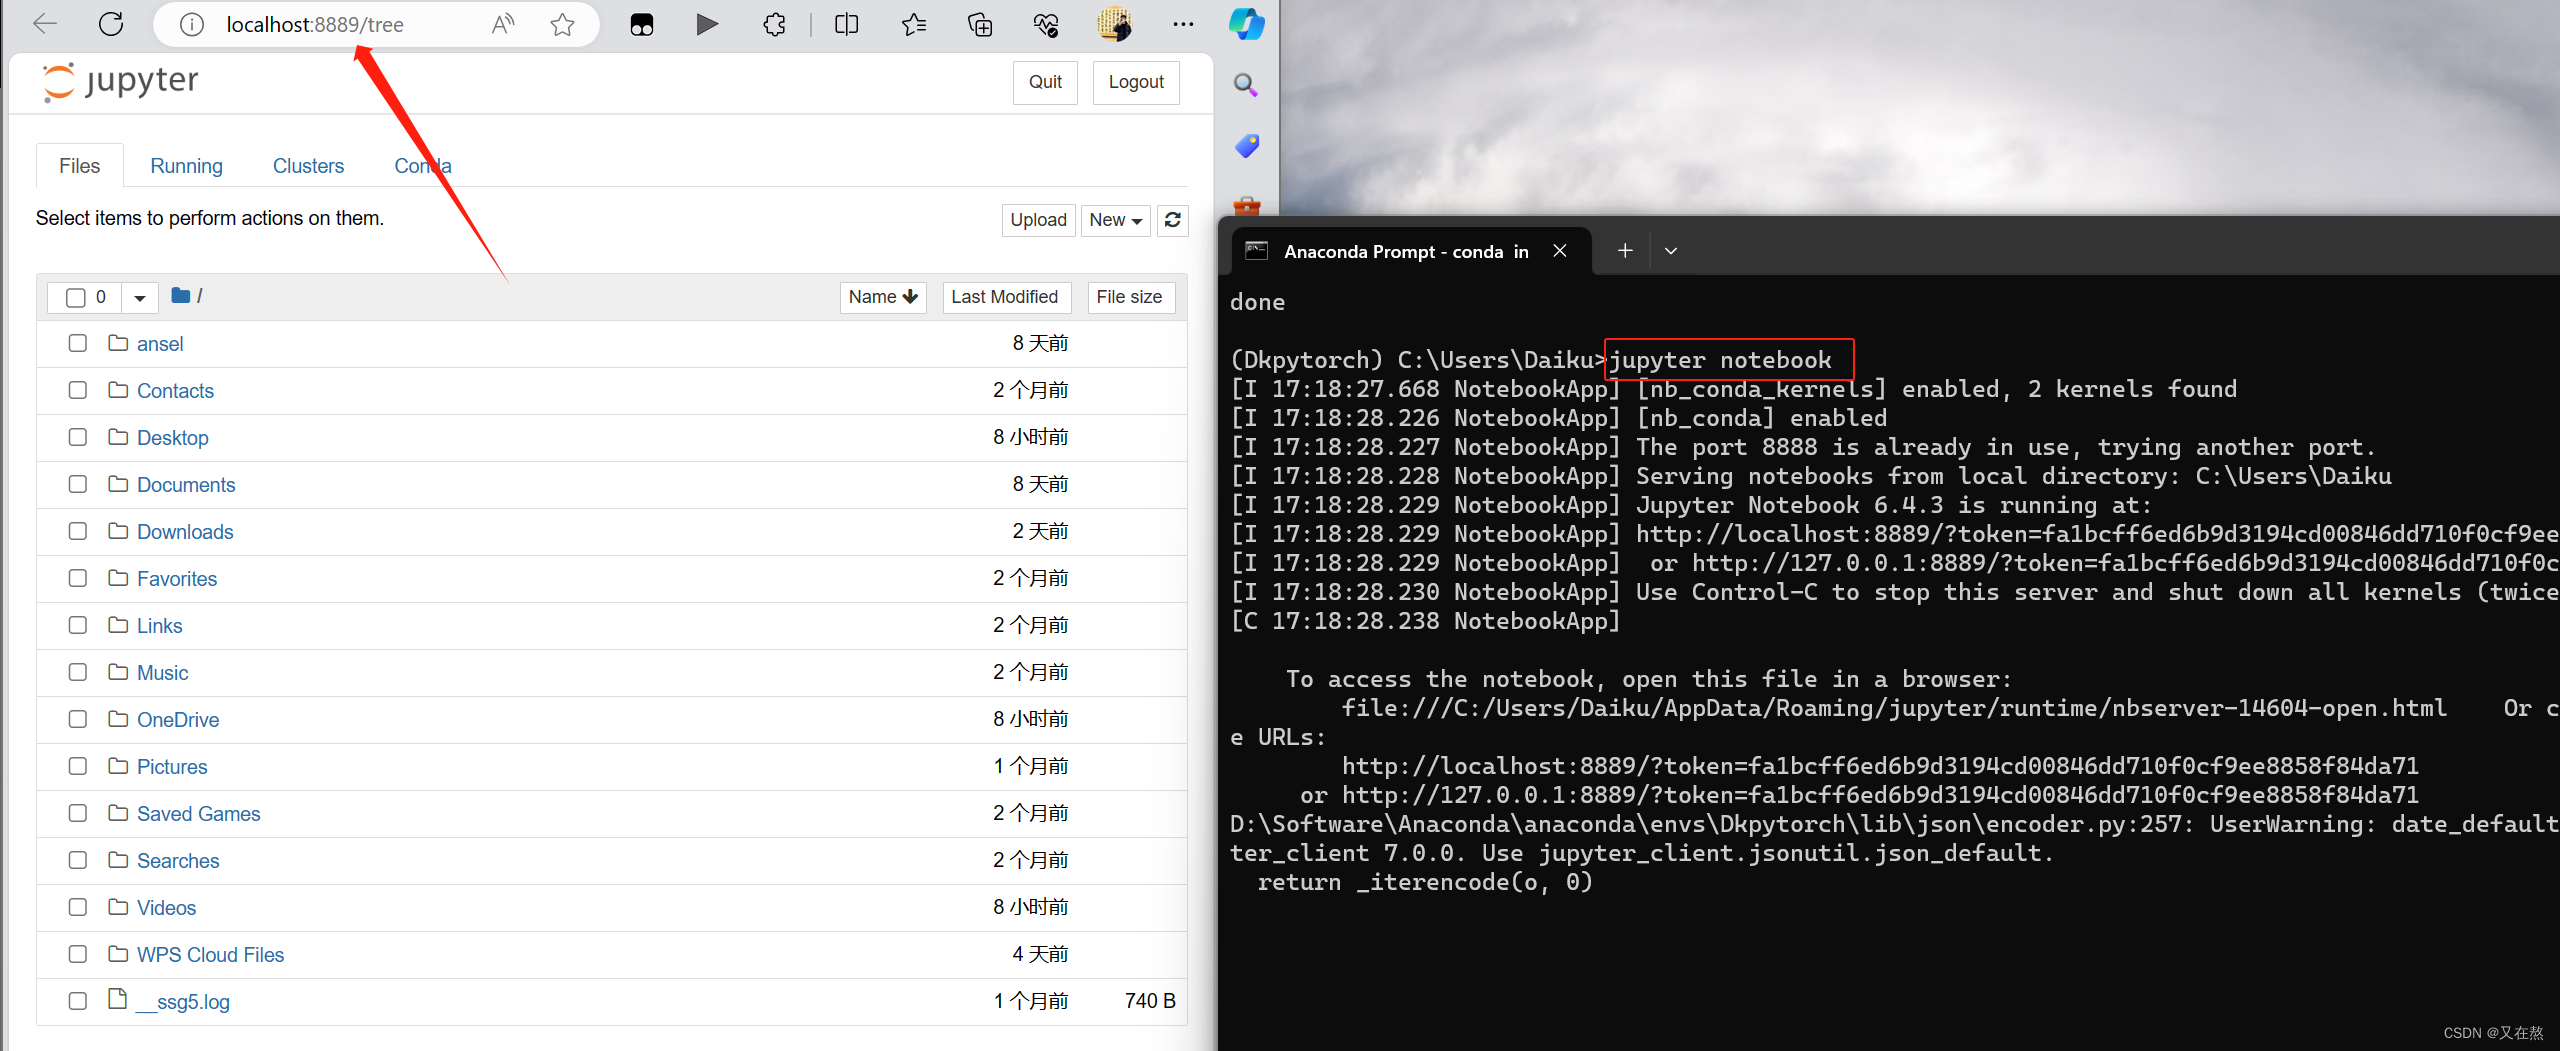This screenshot has width=2560, height=1051.
Task: Check the __ssg5.log file checkbox
Action: [x=77, y=1001]
